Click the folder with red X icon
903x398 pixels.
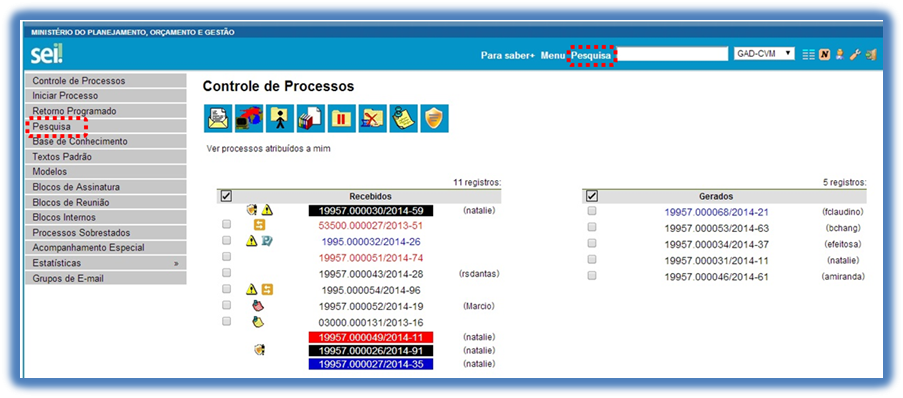(x=373, y=119)
